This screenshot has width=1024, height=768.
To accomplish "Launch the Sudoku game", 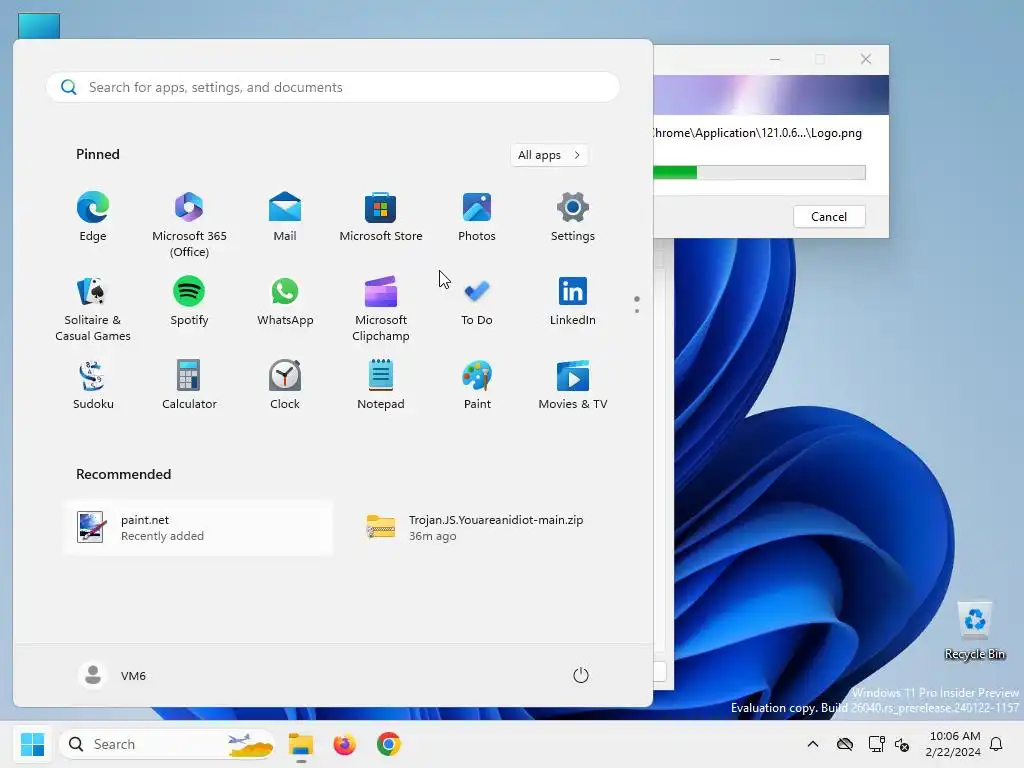I will click(x=93, y=385).
